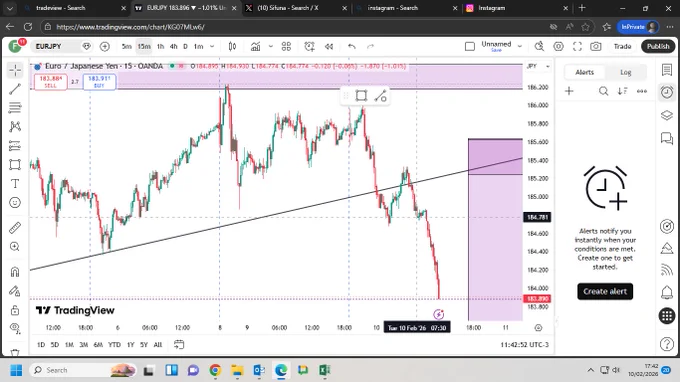Add a new alert with plus icon

coord(569,91)
